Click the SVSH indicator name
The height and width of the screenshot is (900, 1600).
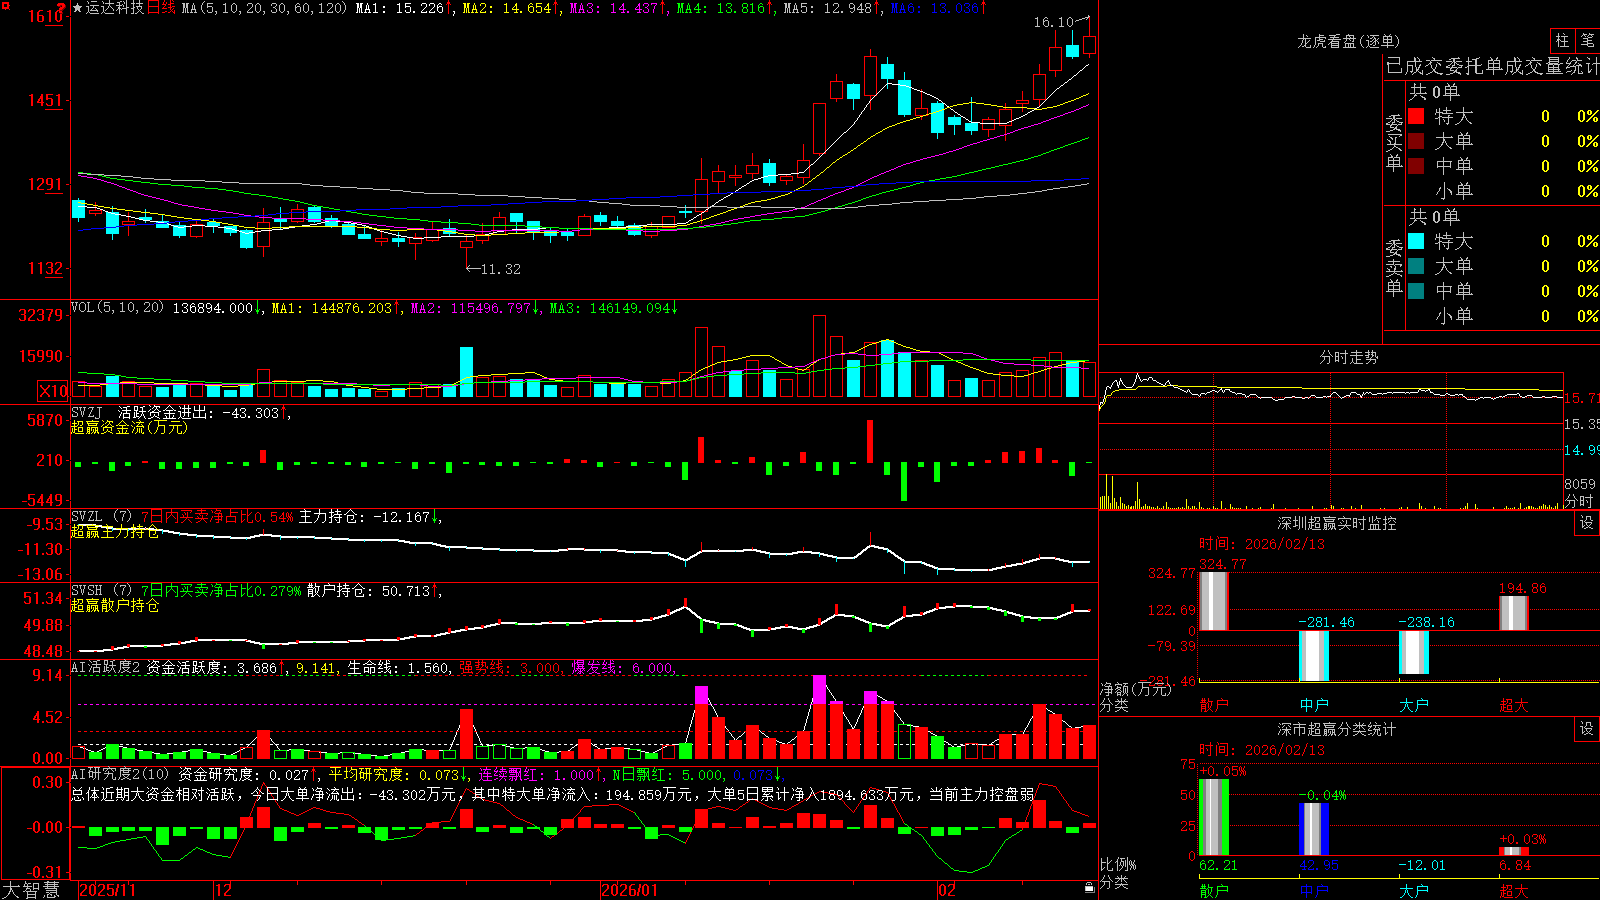coord(87,590)
